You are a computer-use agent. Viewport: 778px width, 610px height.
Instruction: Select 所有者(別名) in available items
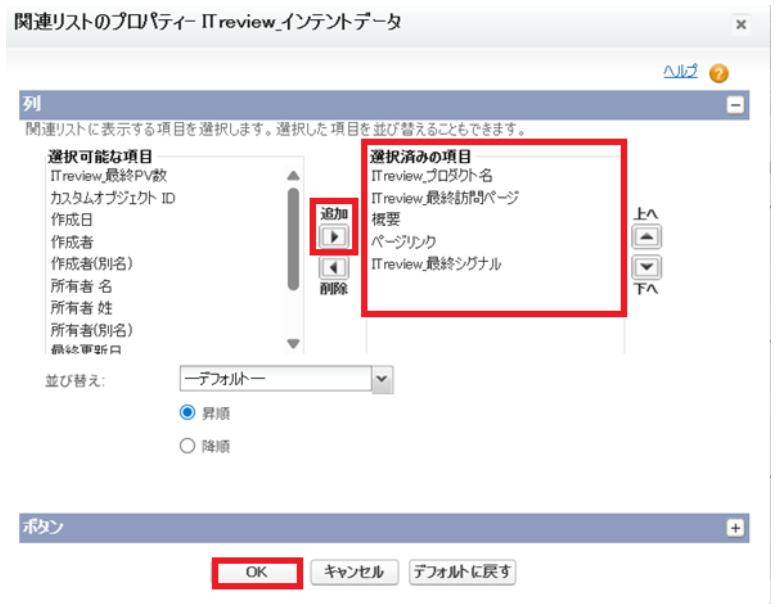tap(91, 330)
